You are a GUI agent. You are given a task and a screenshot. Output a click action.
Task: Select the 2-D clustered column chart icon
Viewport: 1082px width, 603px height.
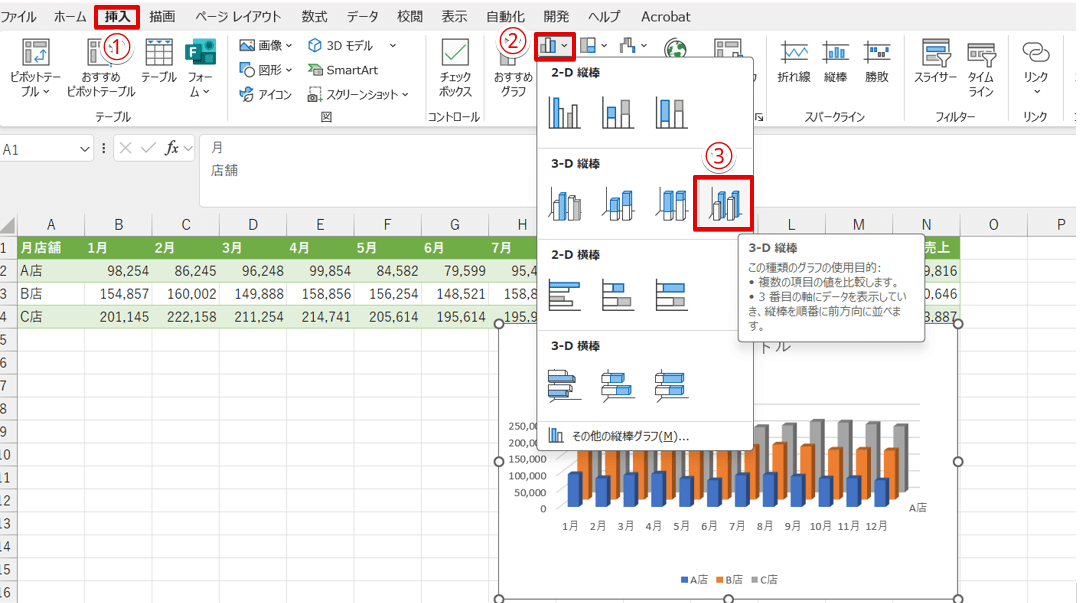pos(564,112)
